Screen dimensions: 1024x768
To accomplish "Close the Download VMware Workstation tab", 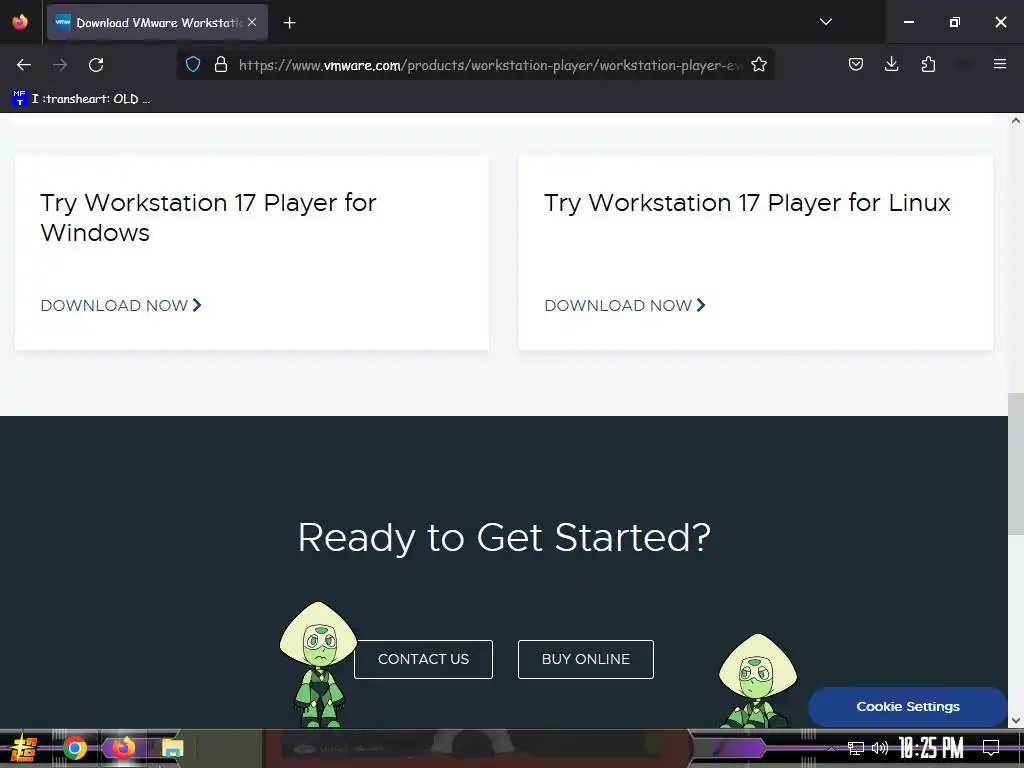I will click(252, 22).
